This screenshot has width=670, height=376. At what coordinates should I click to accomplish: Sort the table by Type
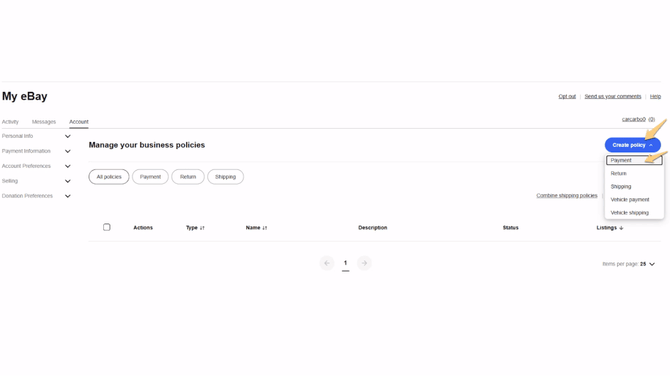coord(195,228)
